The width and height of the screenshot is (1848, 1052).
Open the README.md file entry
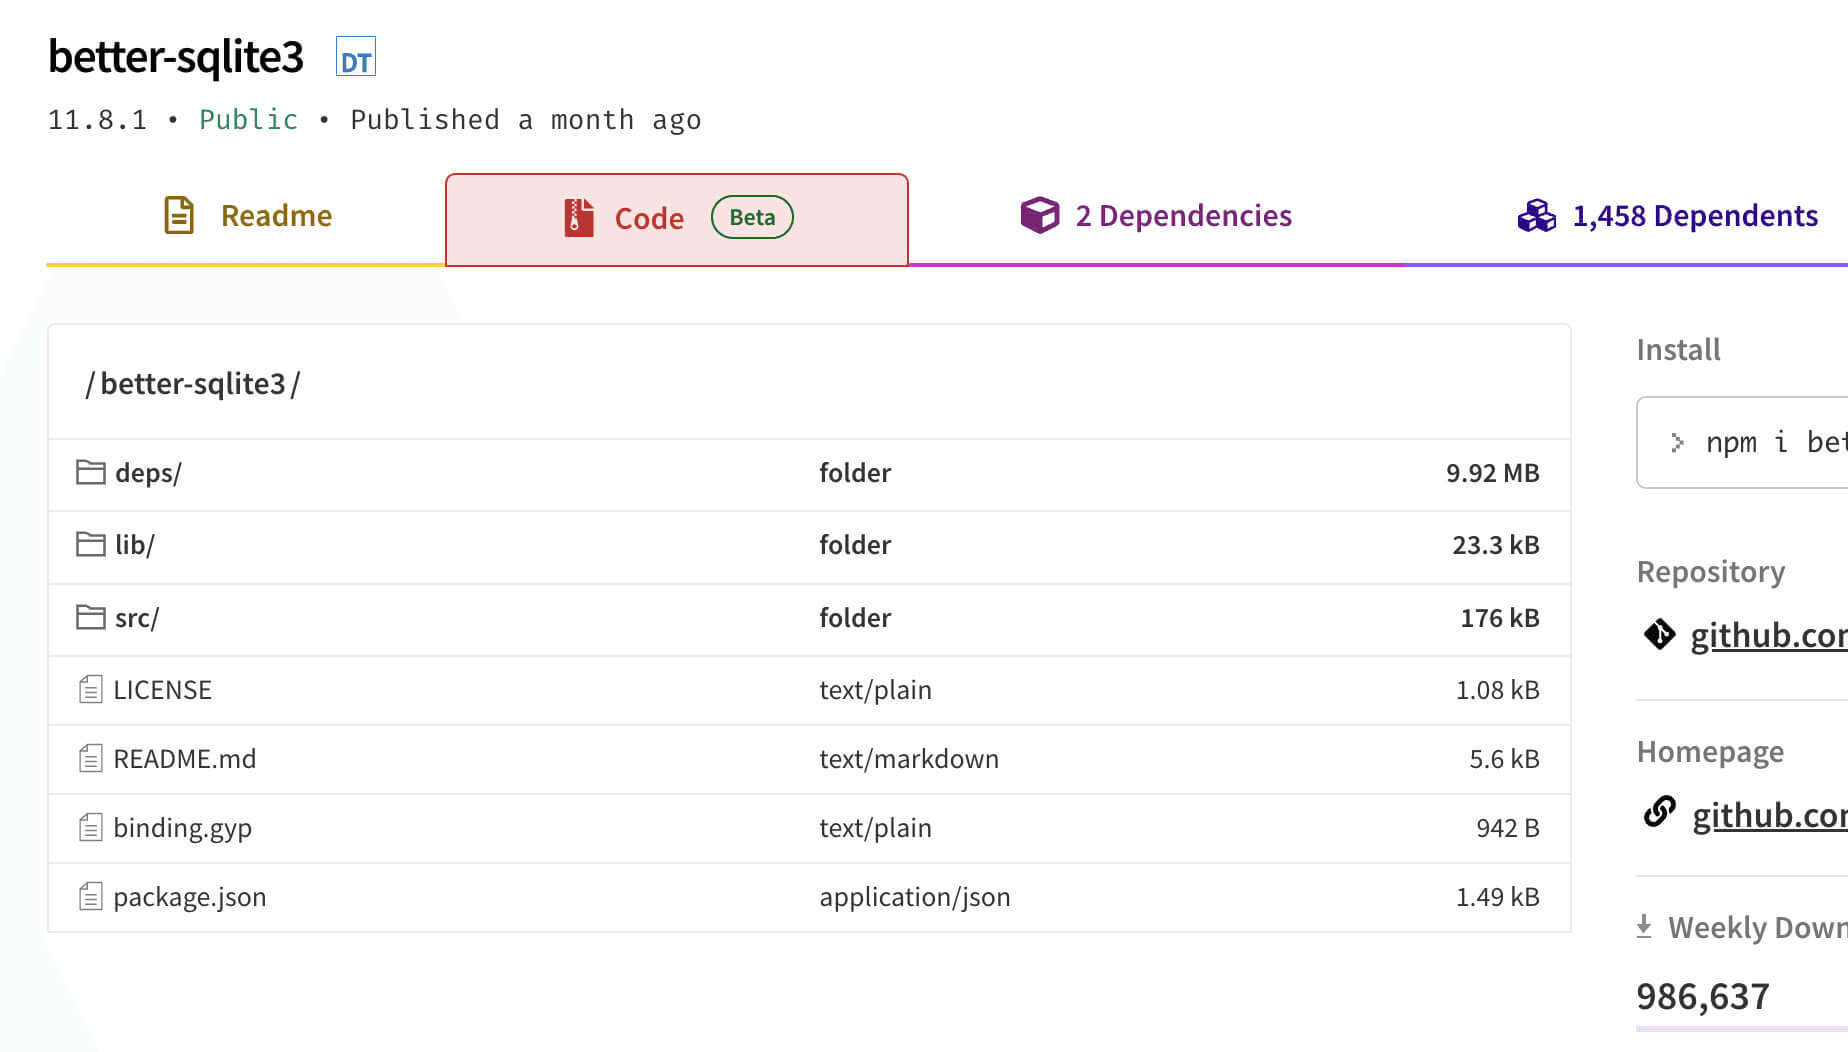184,759
